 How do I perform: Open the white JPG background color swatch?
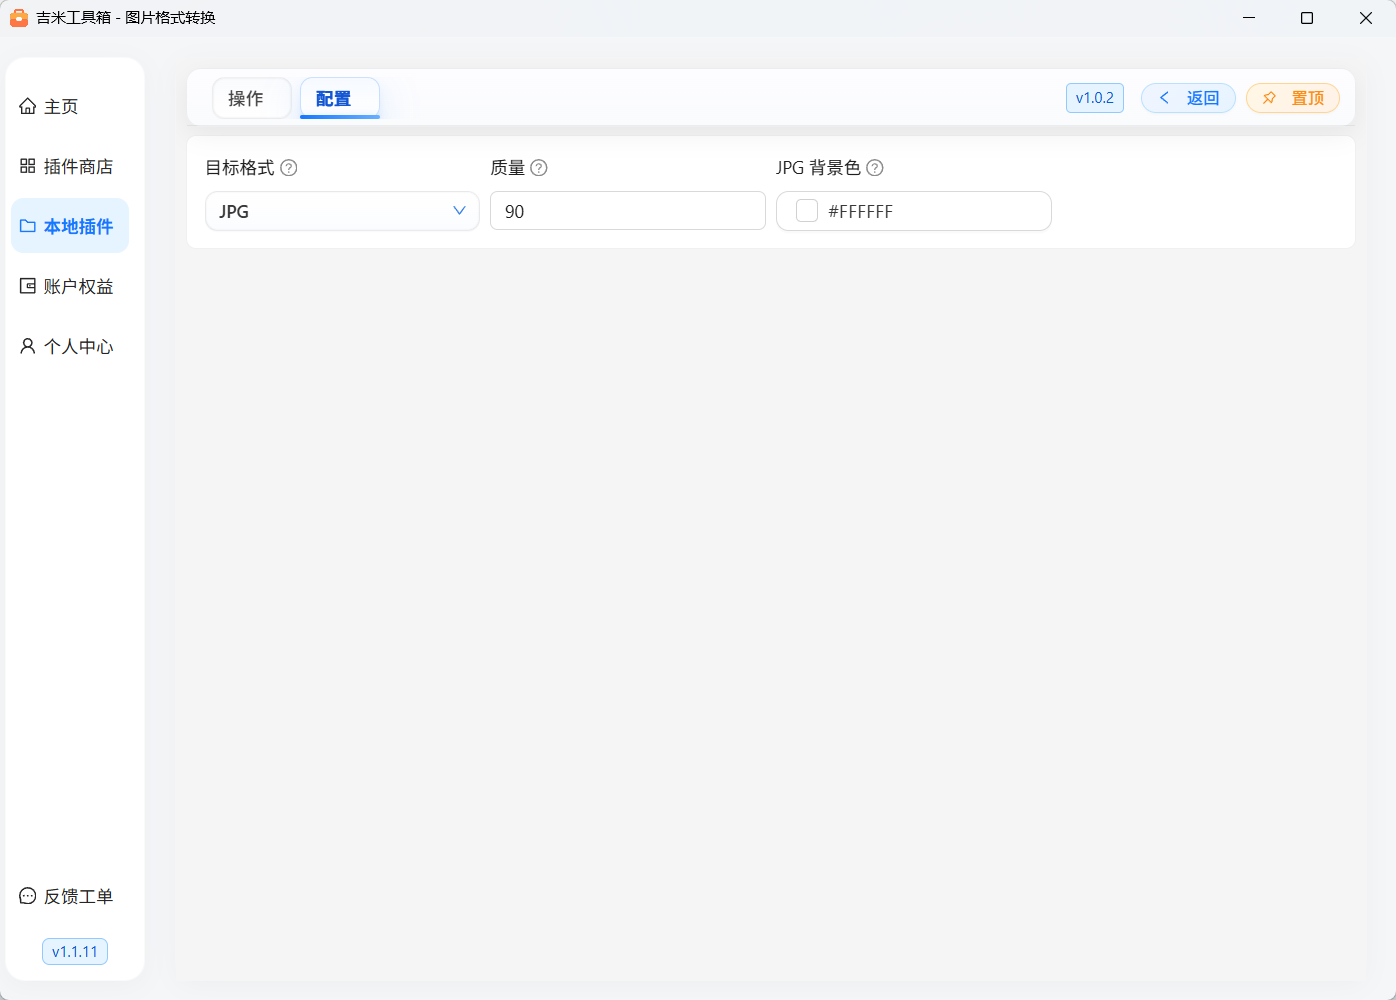807,211
